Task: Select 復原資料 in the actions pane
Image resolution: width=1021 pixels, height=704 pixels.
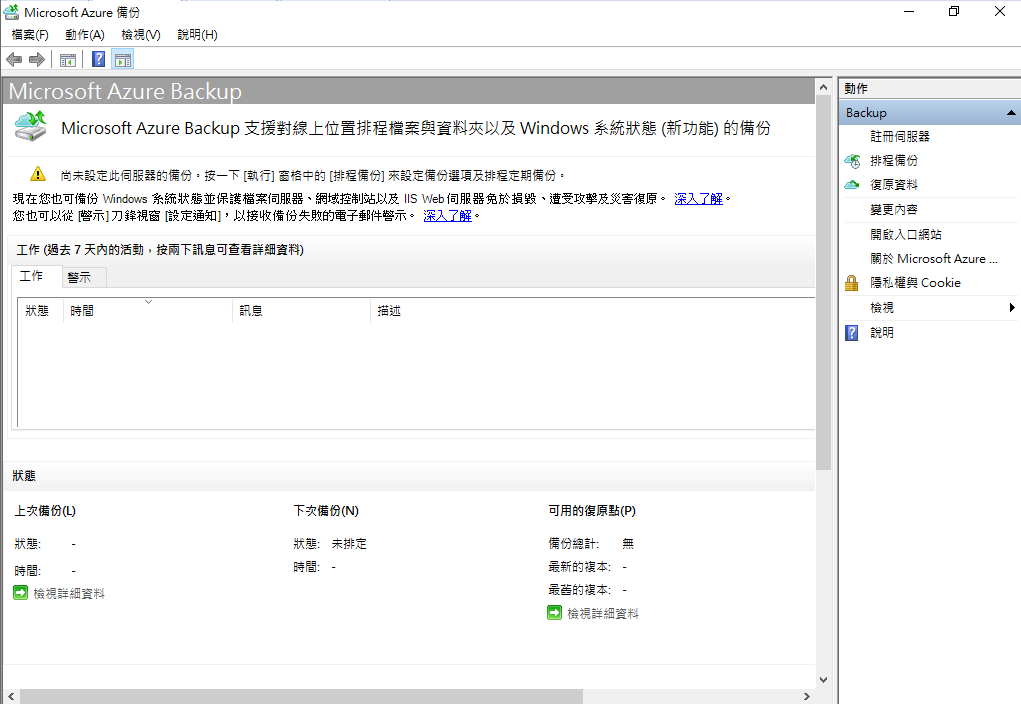Action: pyautogui.click(x=893, y=185)
